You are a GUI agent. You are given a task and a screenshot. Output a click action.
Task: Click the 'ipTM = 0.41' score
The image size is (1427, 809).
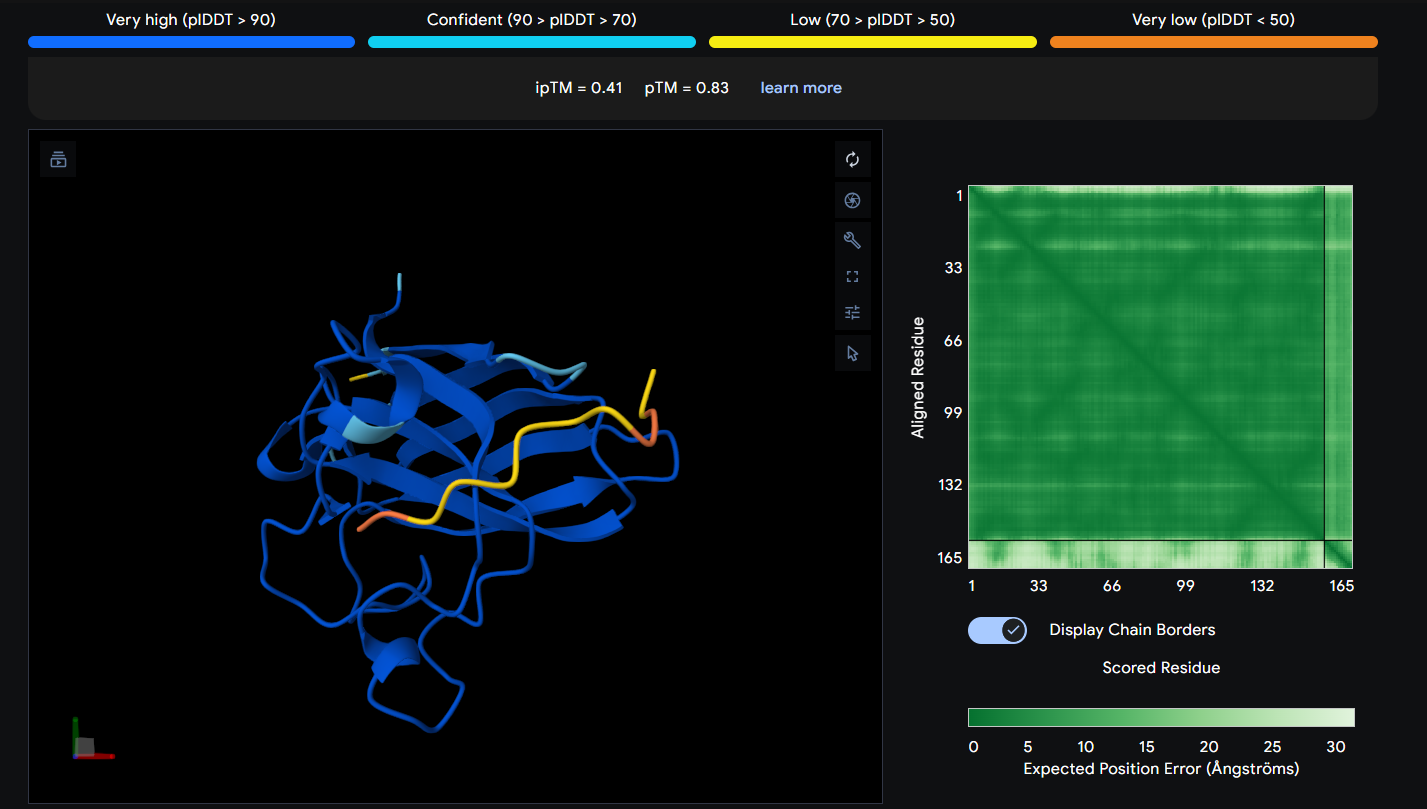pyautogui.click(x=579, y=88)
